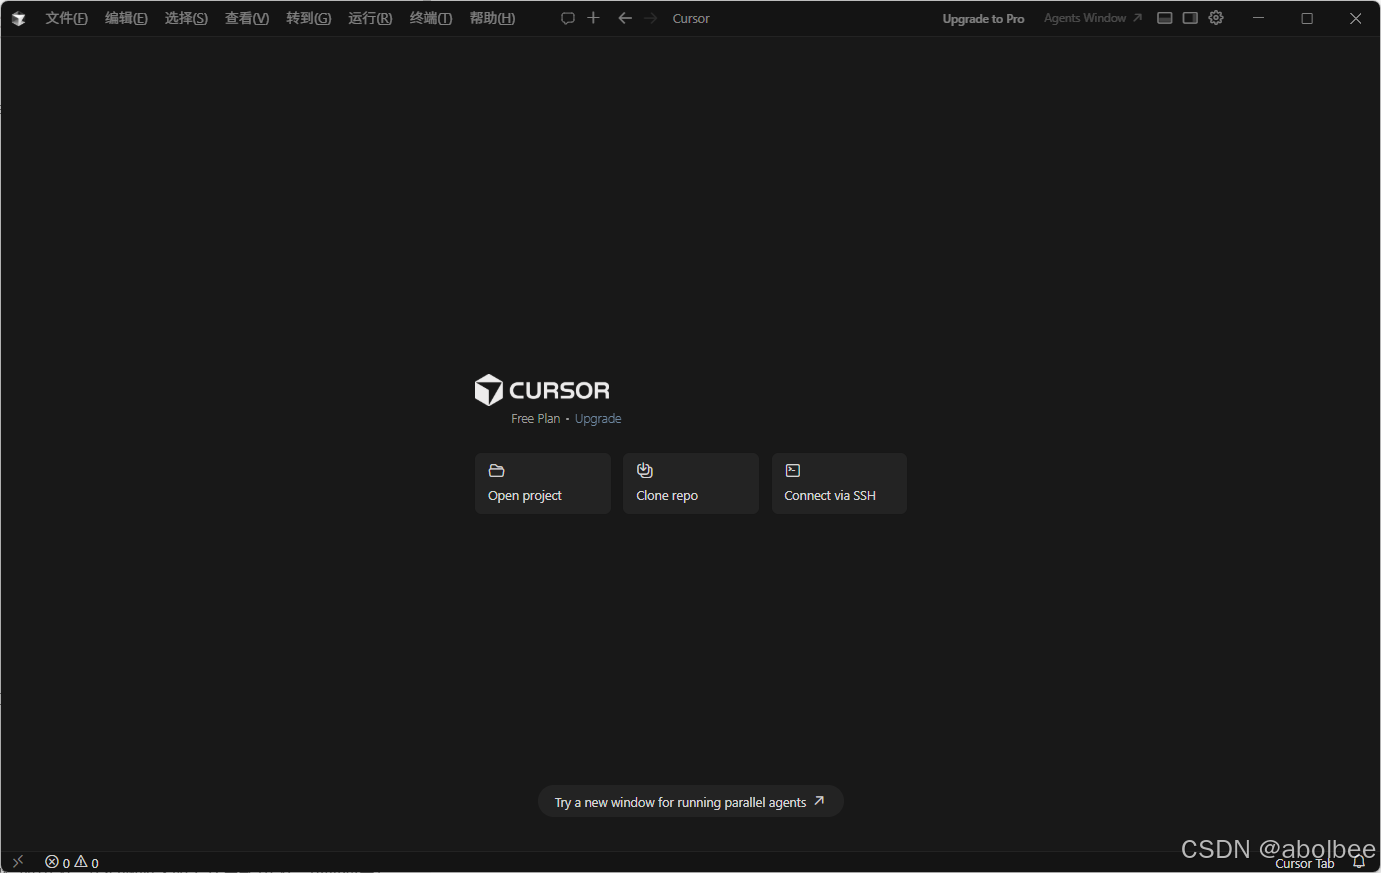
Task: Open errors and warnings count in status bar
Action: [x=72, y=862]
